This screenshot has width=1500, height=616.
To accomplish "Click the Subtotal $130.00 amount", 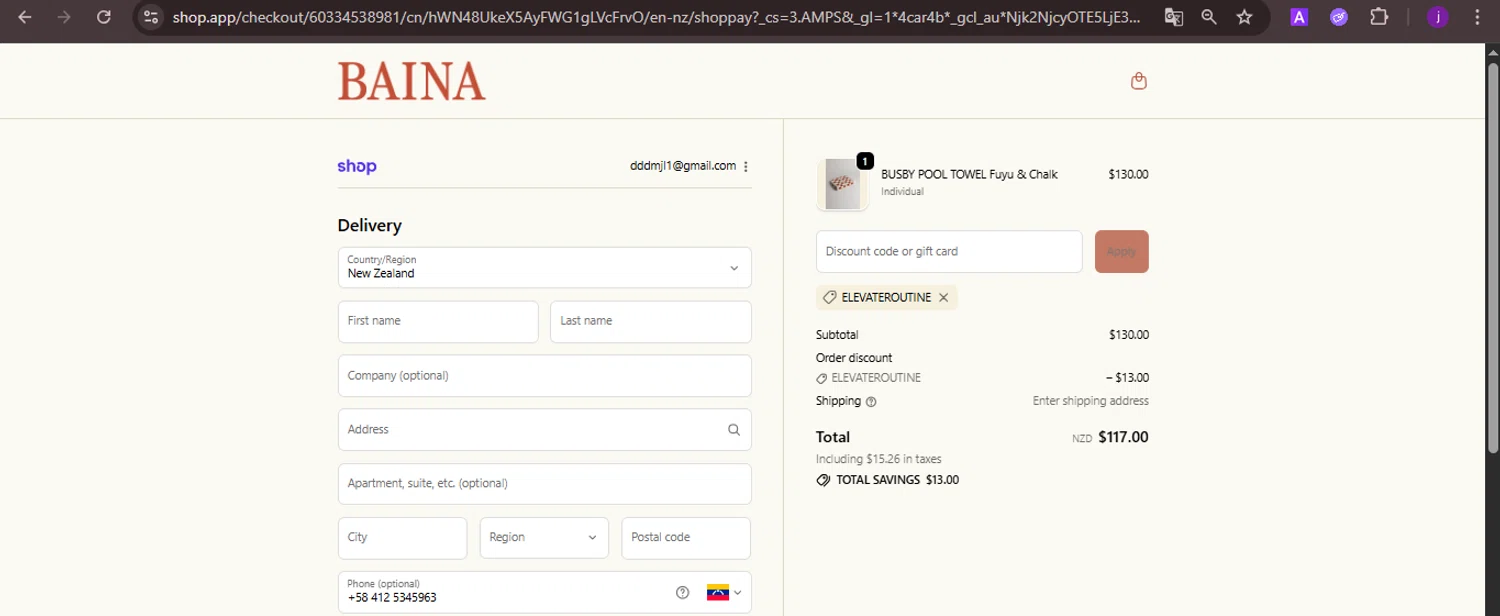I will [1129, 335].
